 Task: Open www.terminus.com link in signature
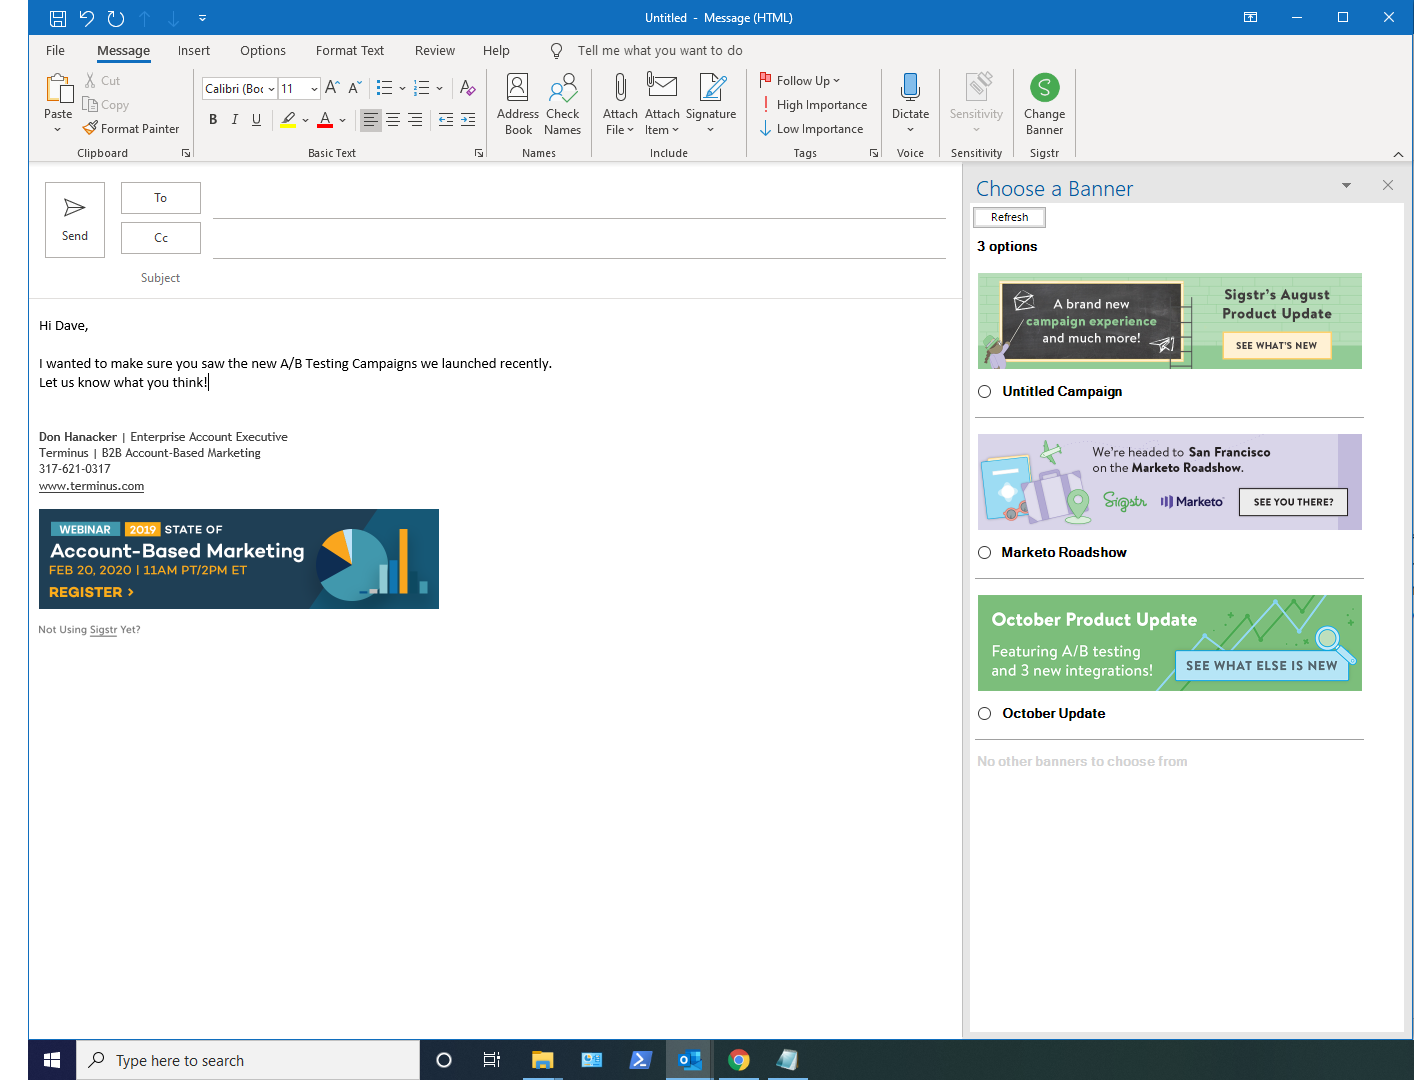pyautogui.click(x=91, y=486)
